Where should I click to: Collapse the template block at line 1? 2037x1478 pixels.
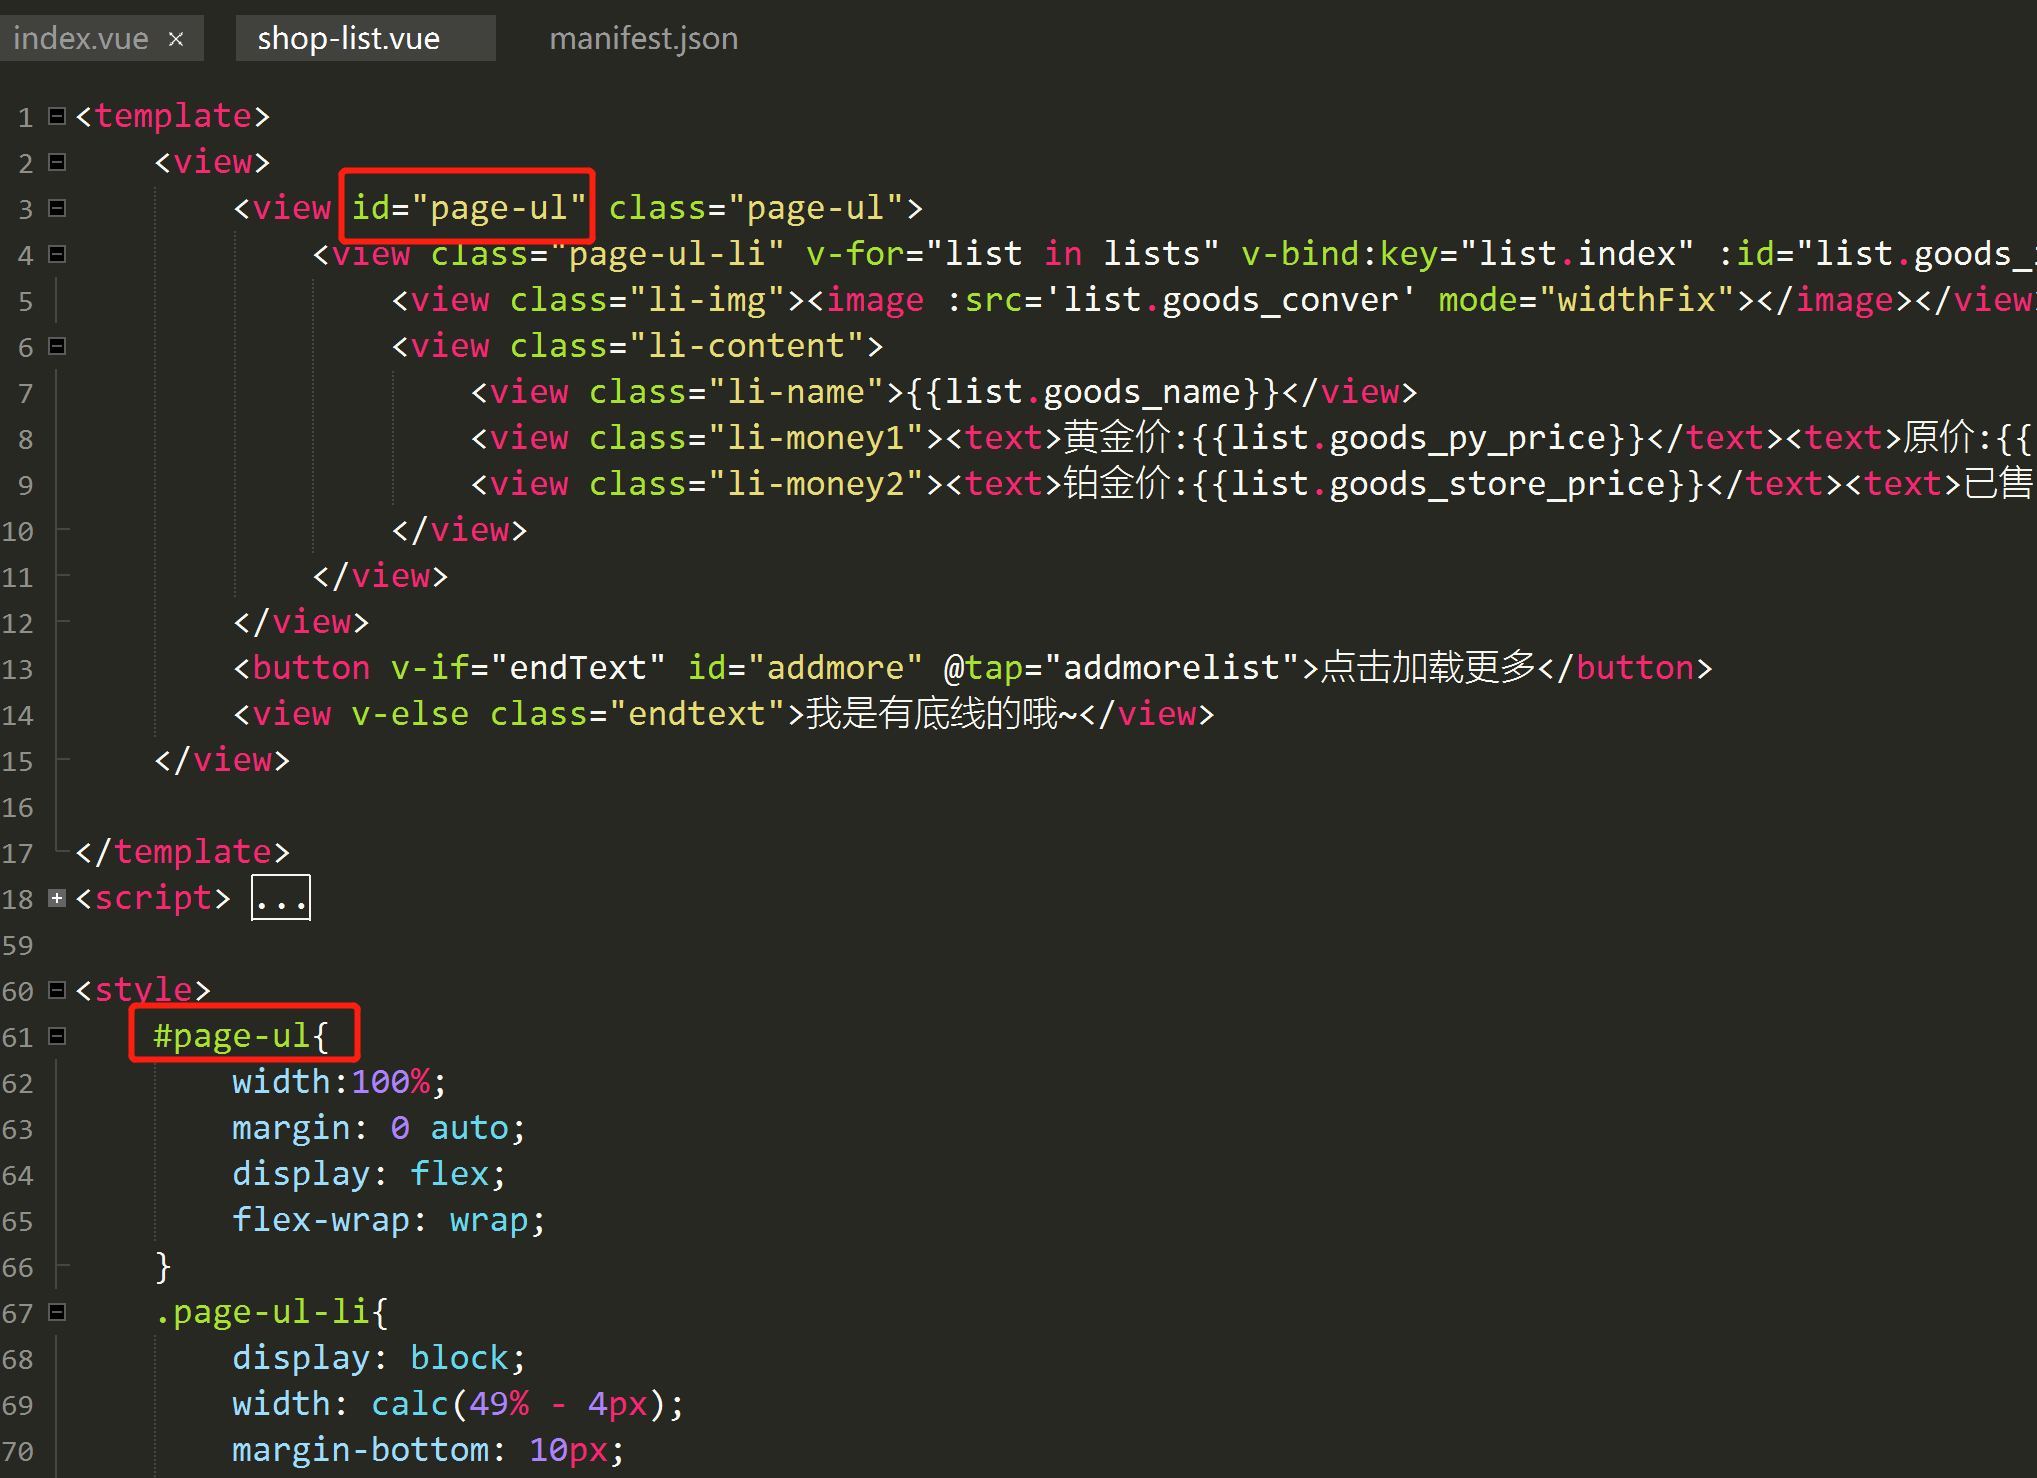tap(57, 116)
